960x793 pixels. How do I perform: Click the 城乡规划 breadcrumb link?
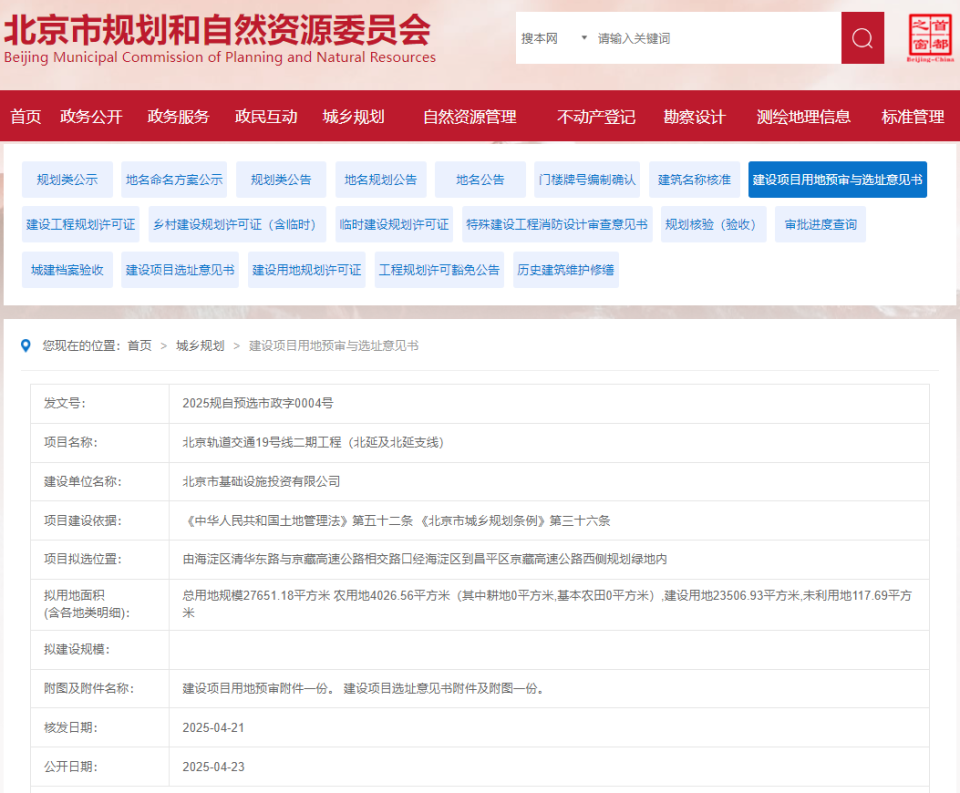tap(200, 346)
